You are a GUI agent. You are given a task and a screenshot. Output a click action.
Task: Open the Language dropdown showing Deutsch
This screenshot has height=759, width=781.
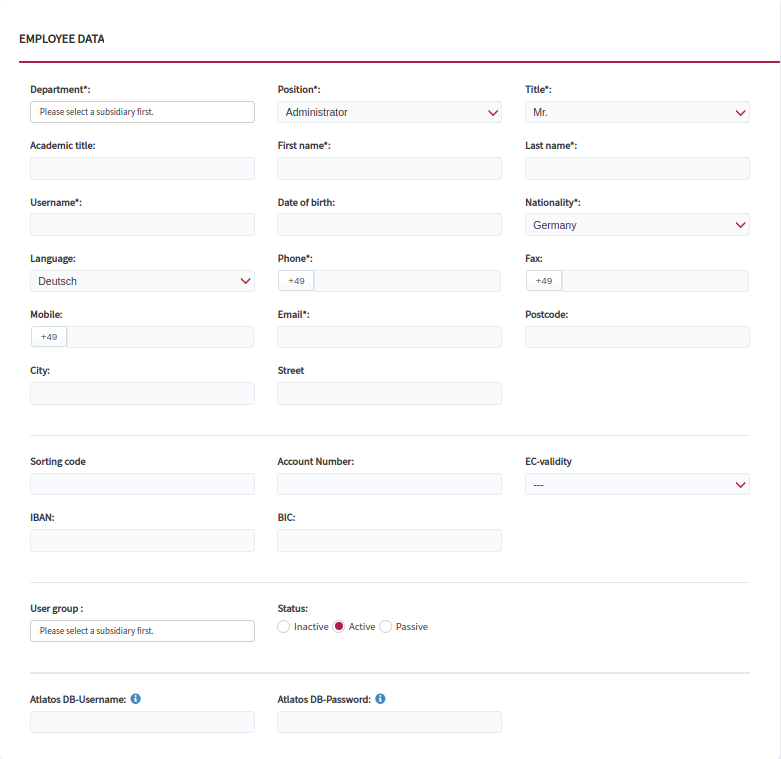click(x=142, y=281)
